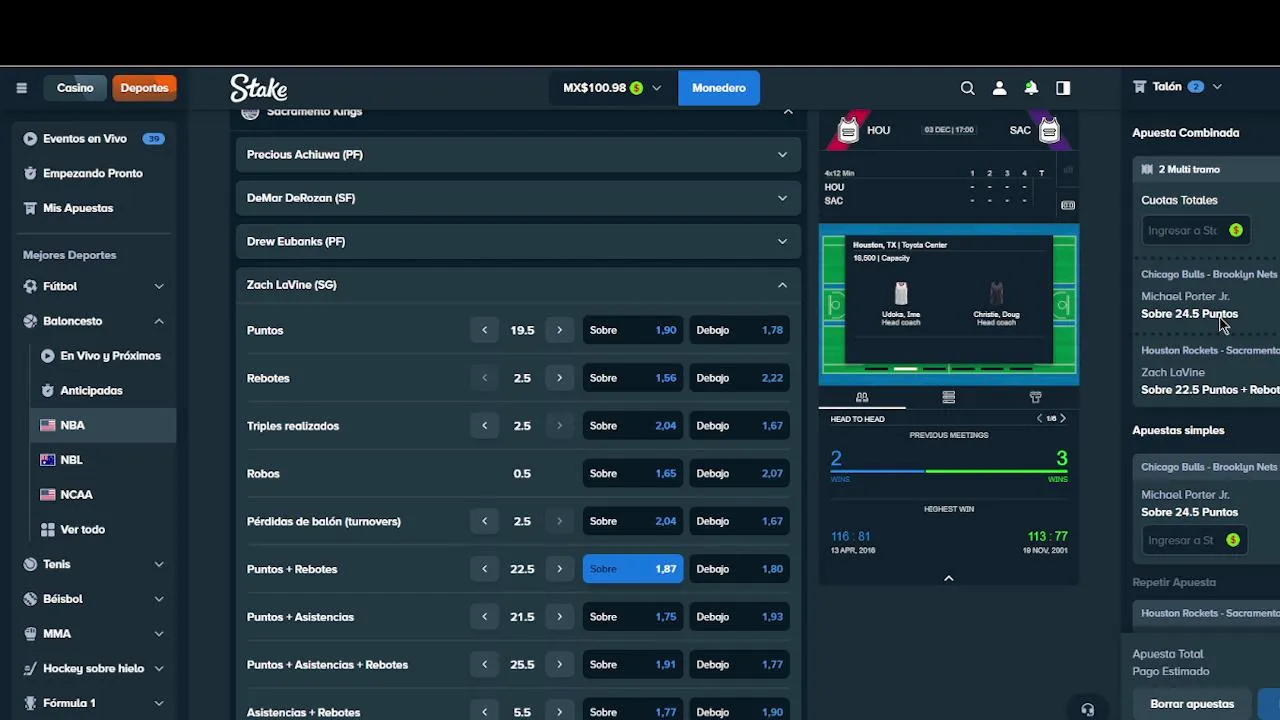Viewport: 1280px width, 720px height.
Task: Click the green coin icon in Cuotas Totales field
Action: (x=1236, y=230)
